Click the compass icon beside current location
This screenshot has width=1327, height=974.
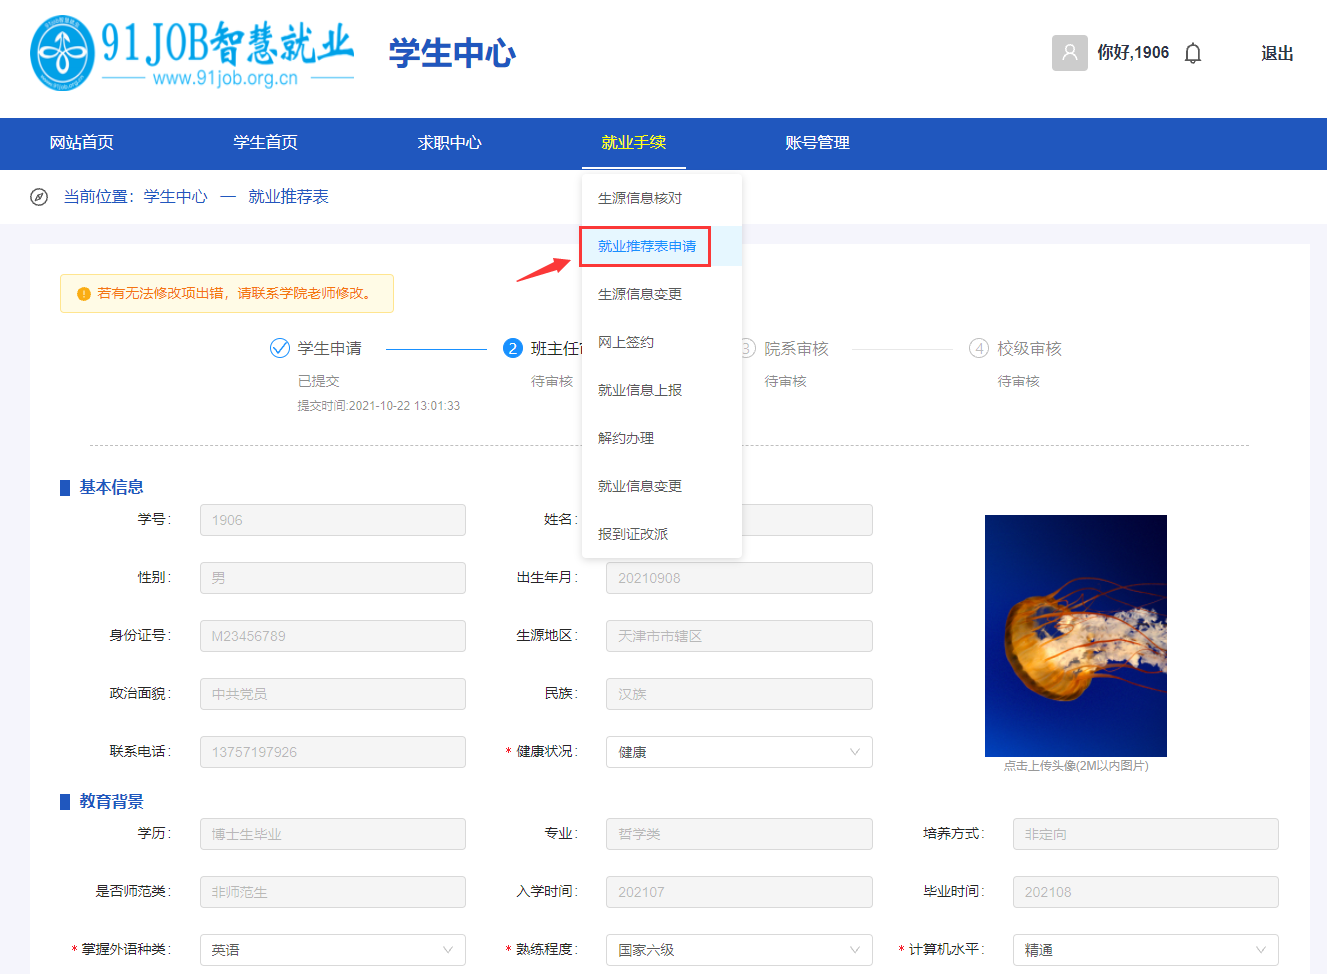pyautogui.click(x=39, y=197)
